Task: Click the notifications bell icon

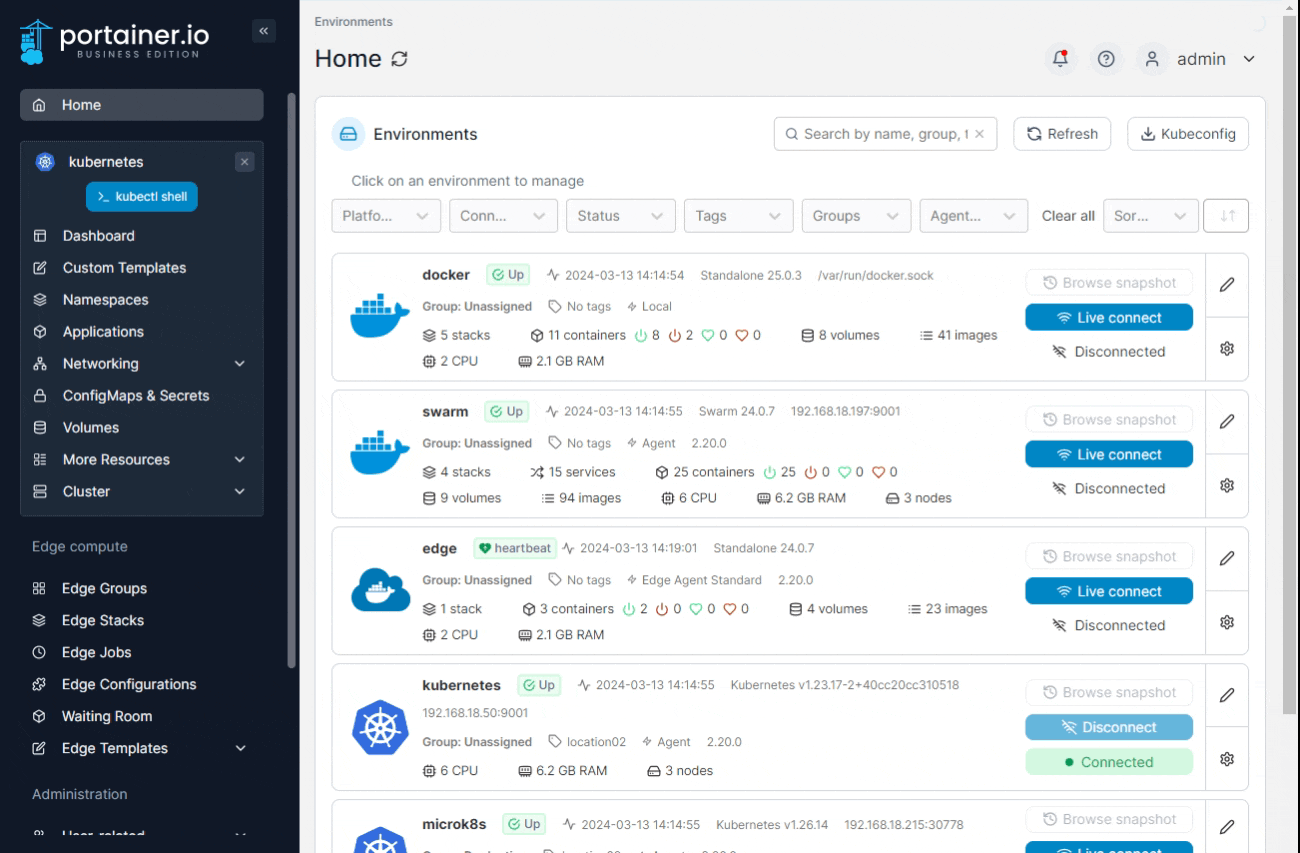Action: point(1060,59)
